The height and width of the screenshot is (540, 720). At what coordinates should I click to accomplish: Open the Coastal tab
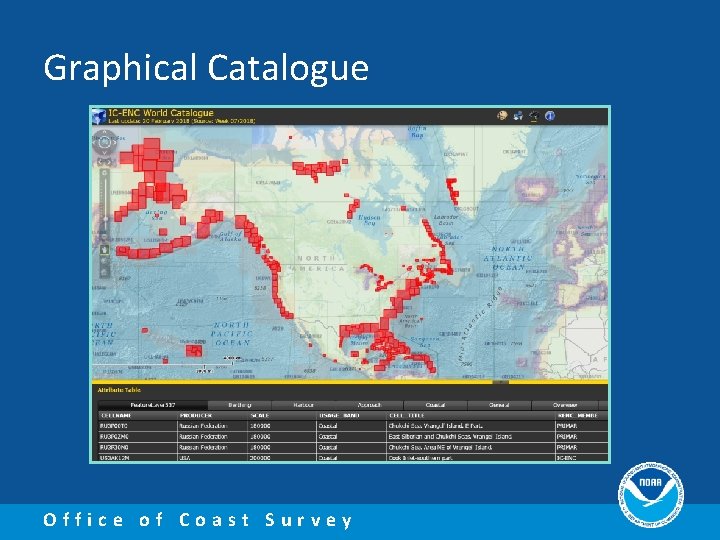(435, 405)
